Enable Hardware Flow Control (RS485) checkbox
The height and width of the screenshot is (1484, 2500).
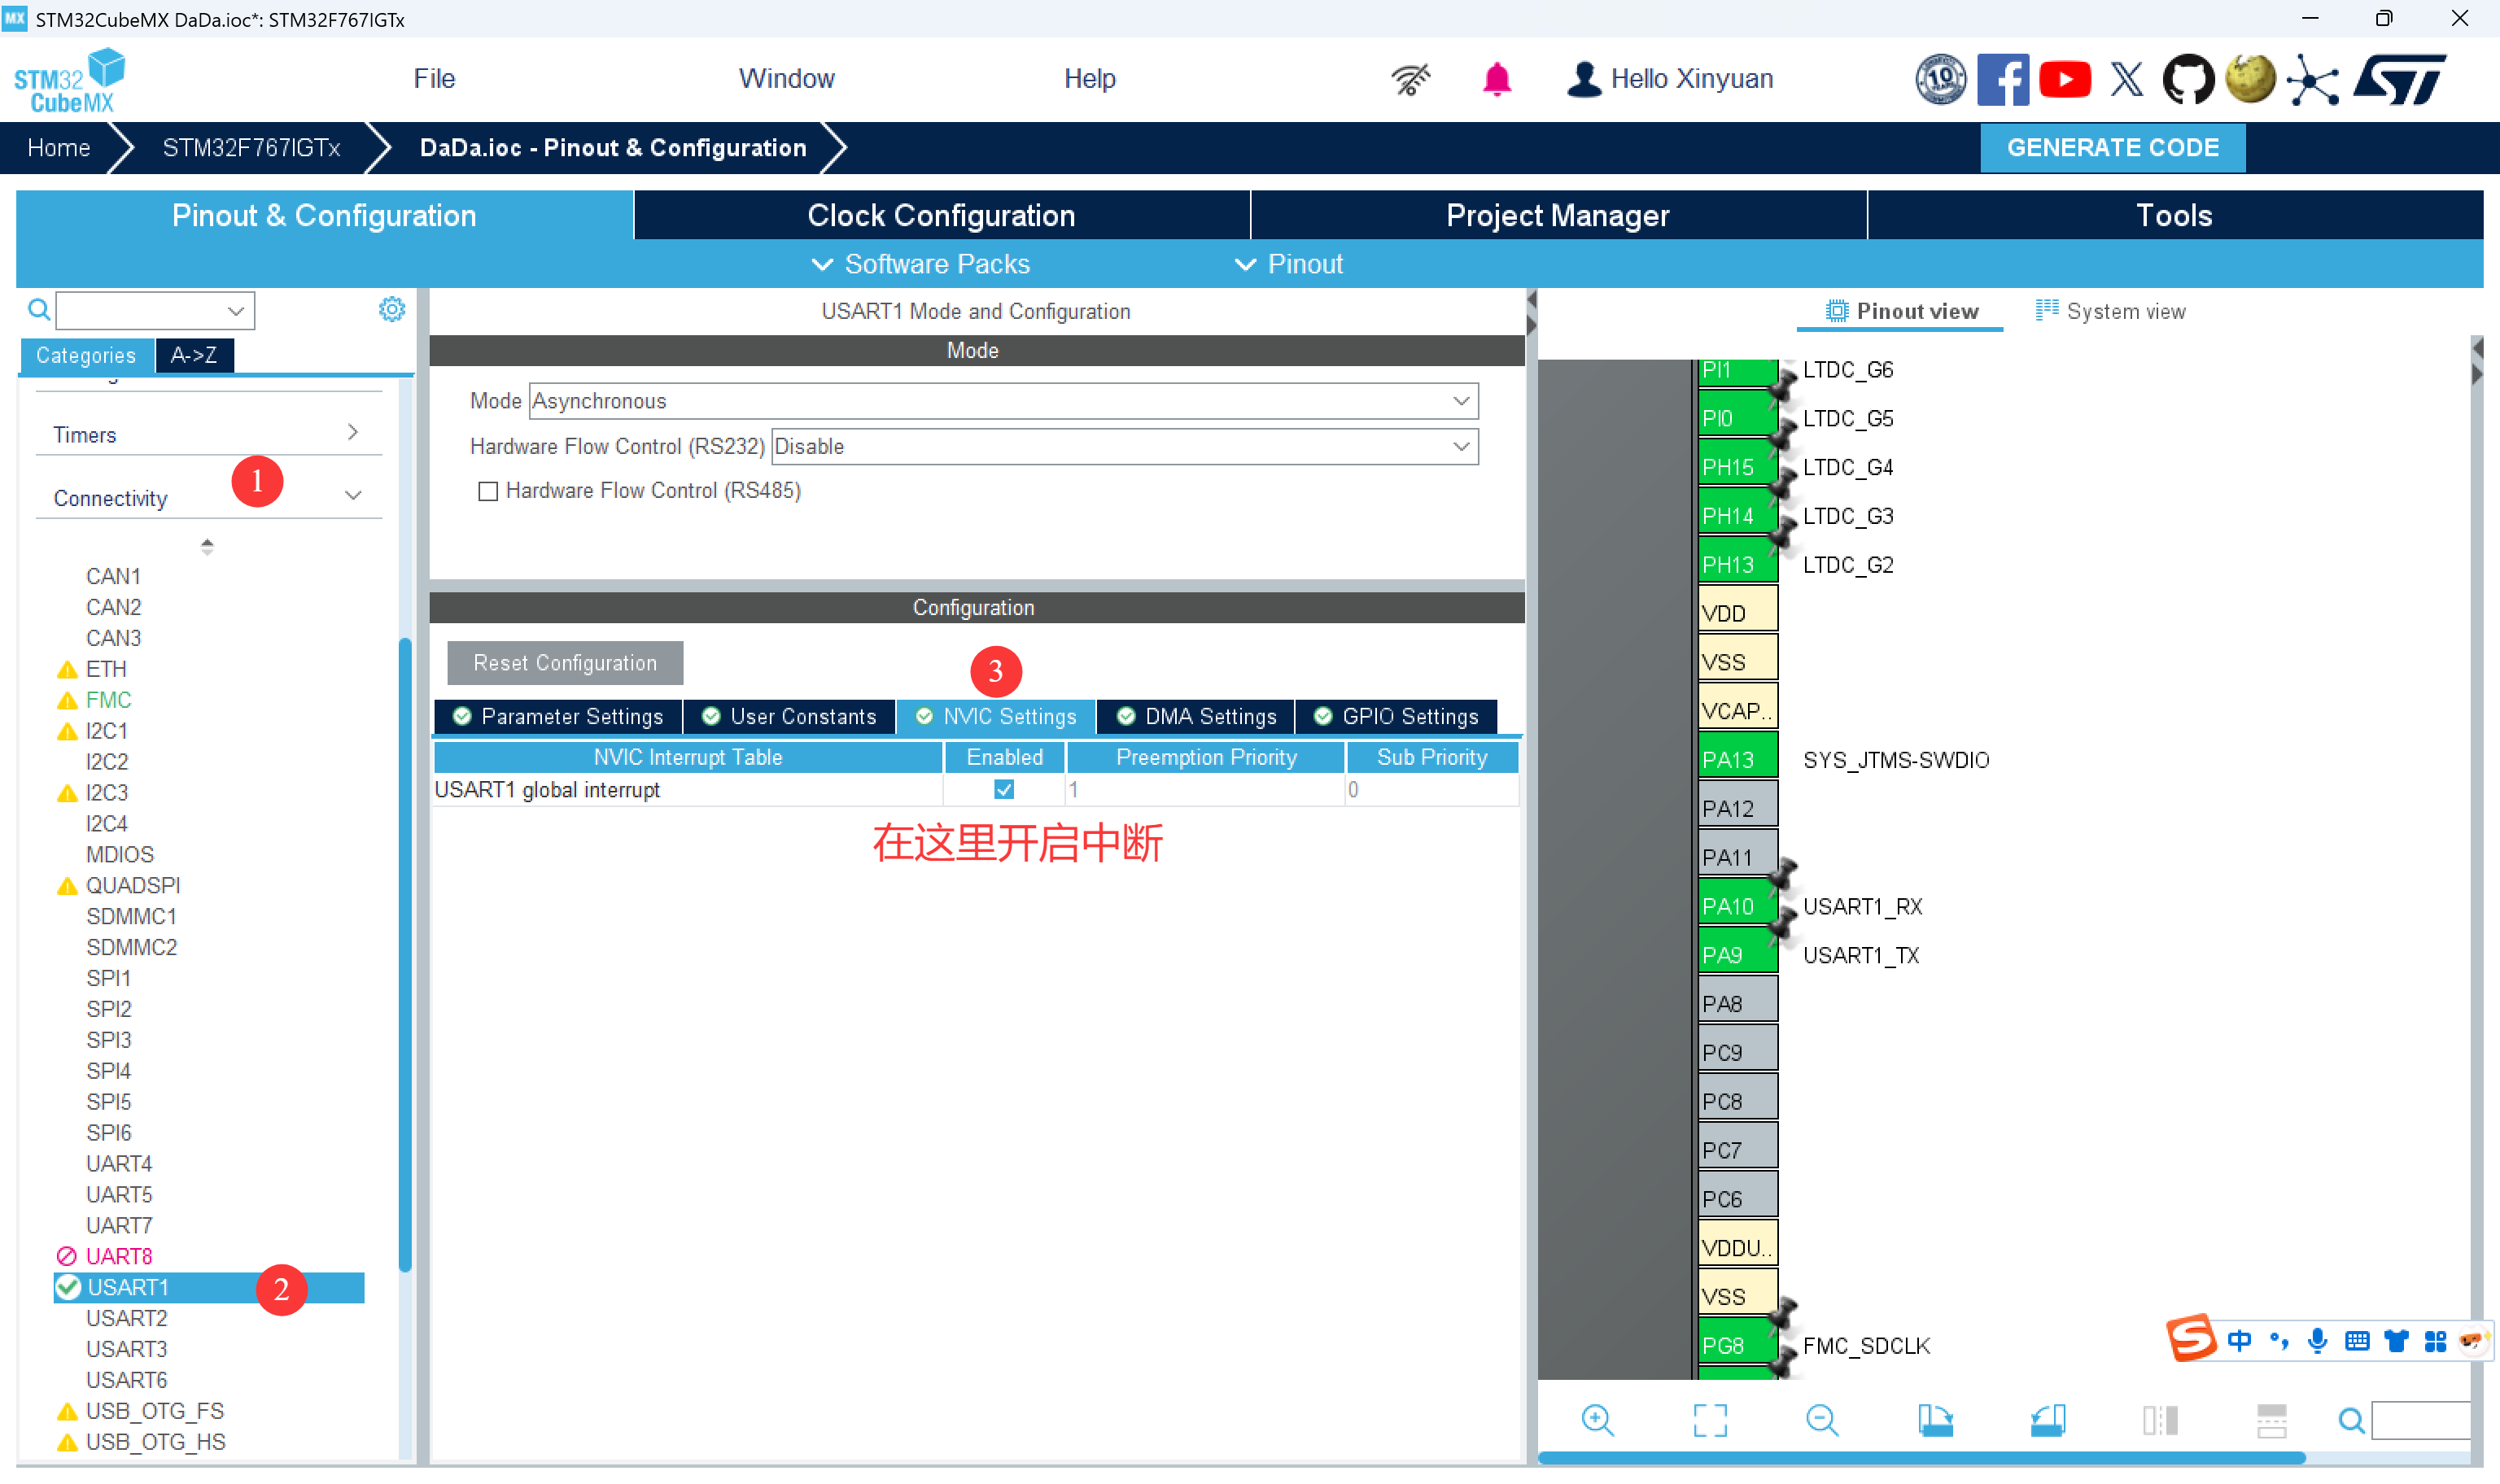pos(488,491)
